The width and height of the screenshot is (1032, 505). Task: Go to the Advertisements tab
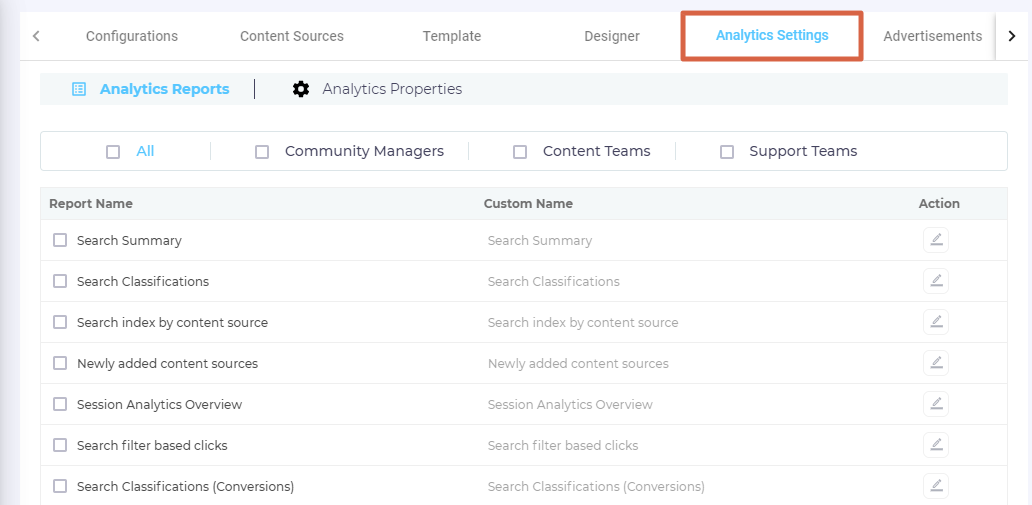click(x=932, y=36)
